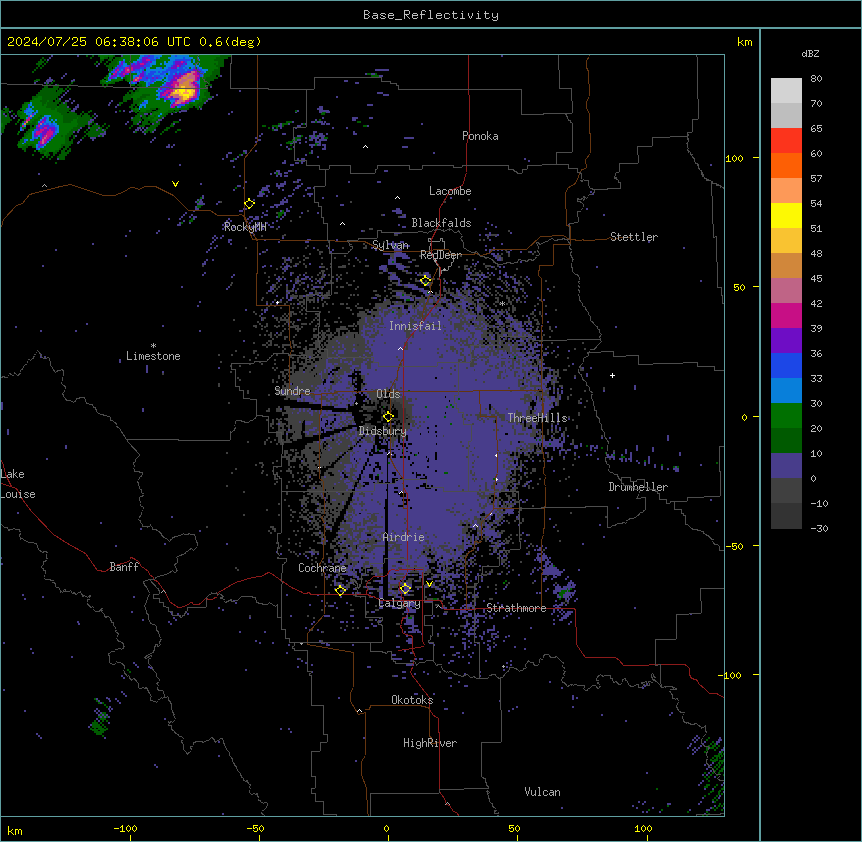
Task: Click the Base_Reflectivity title
Action: tap(430, 15)
